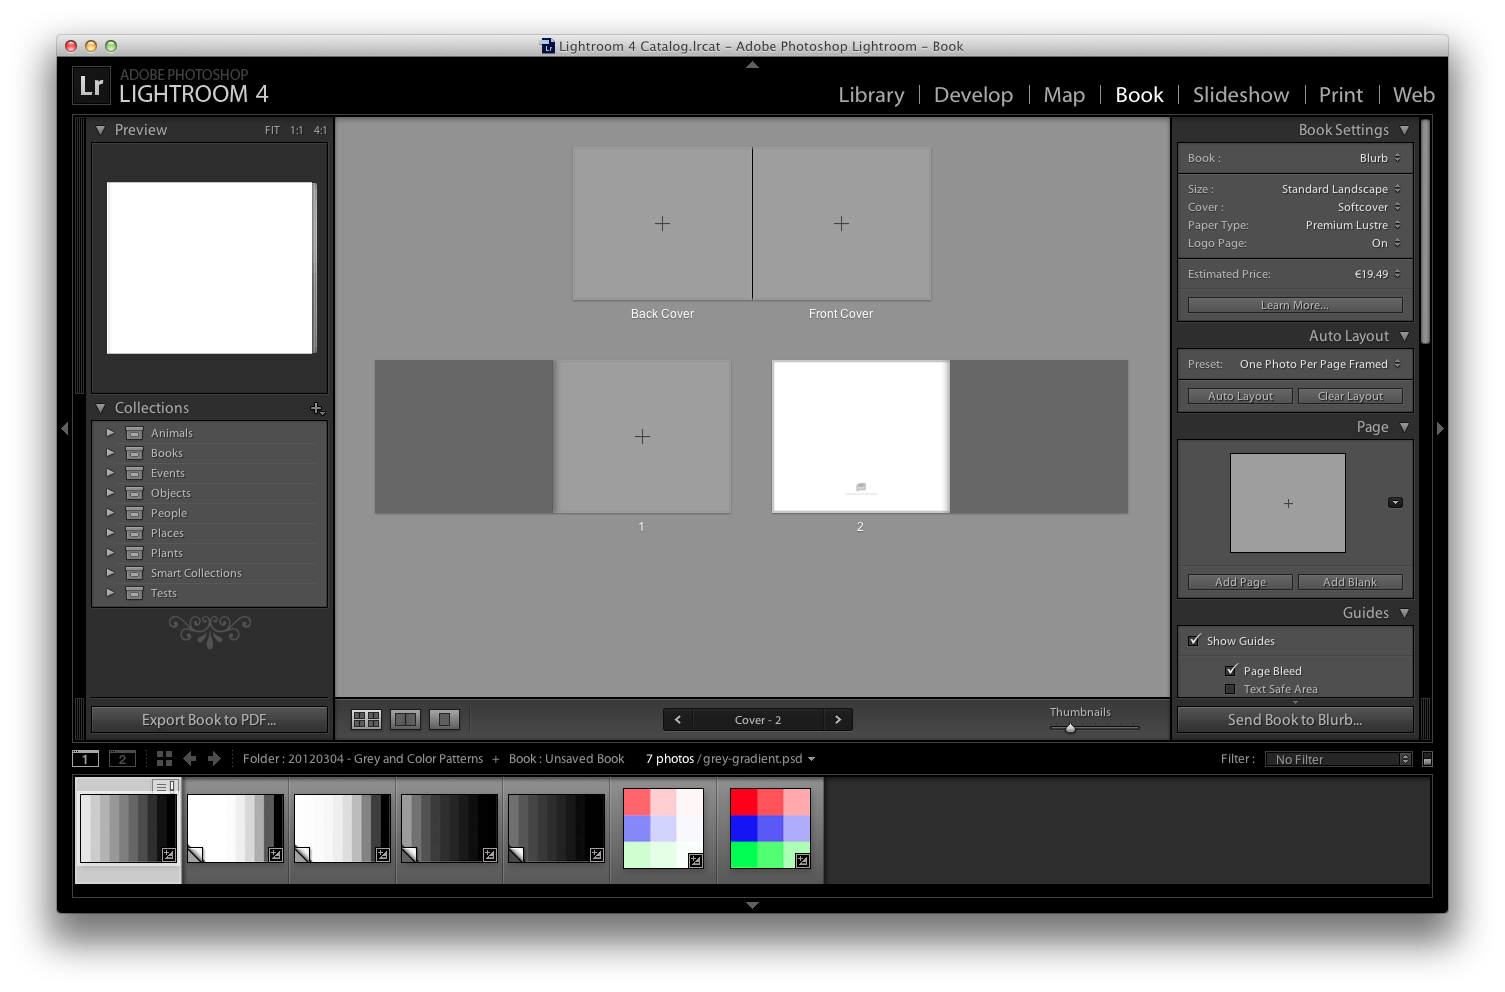Expand the Books collection set
1505x992 pixels.
tap(110, 453)
